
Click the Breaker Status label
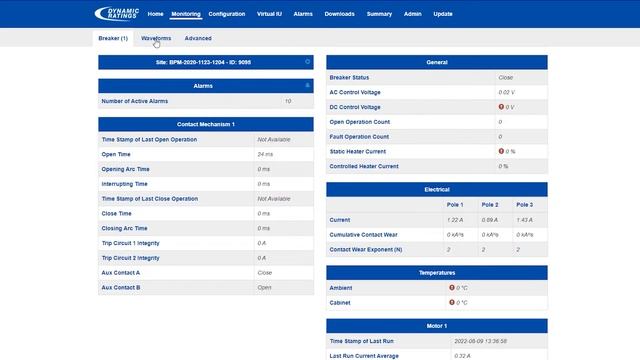coord(349,77)
